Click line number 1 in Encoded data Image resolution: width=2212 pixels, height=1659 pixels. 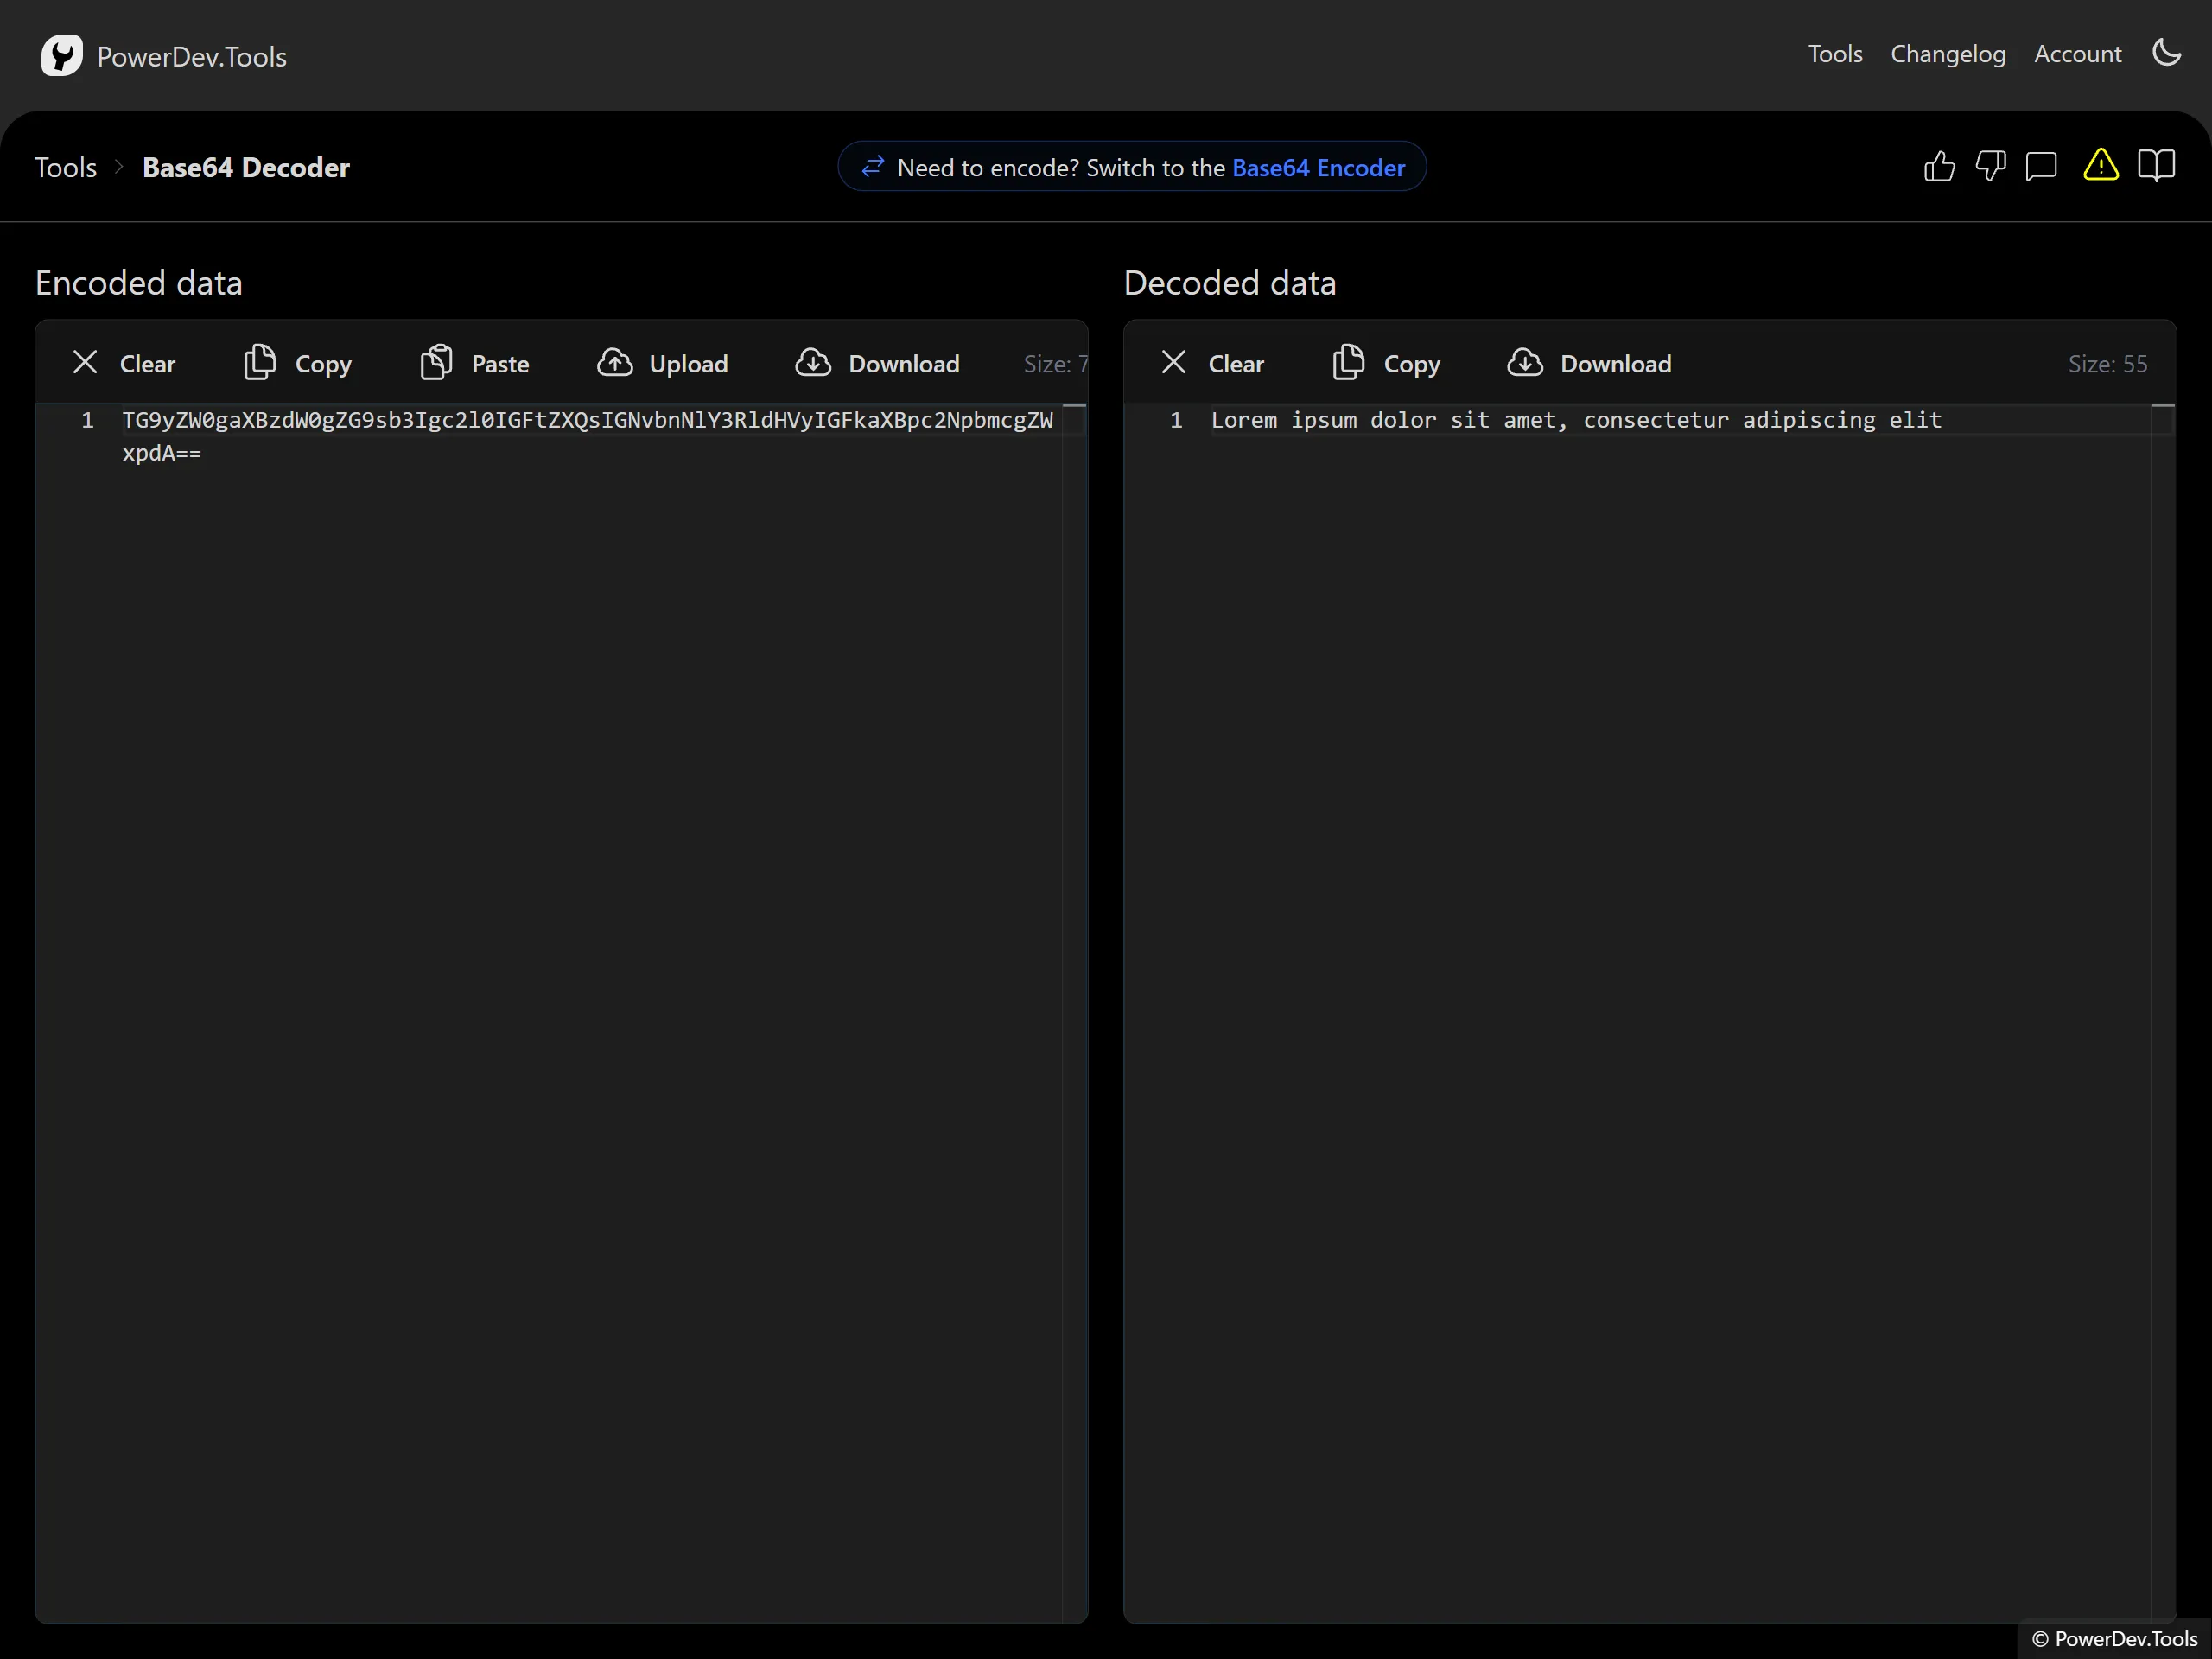[x=88, y=420]
